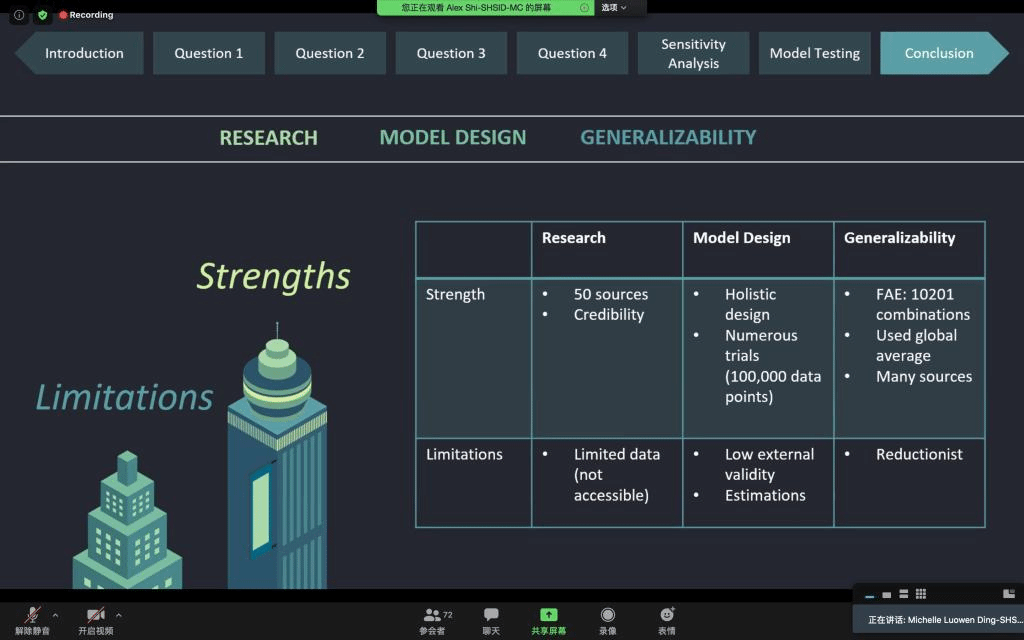Collapse speaker thumbnail to thin bar view

pos(869,595)
